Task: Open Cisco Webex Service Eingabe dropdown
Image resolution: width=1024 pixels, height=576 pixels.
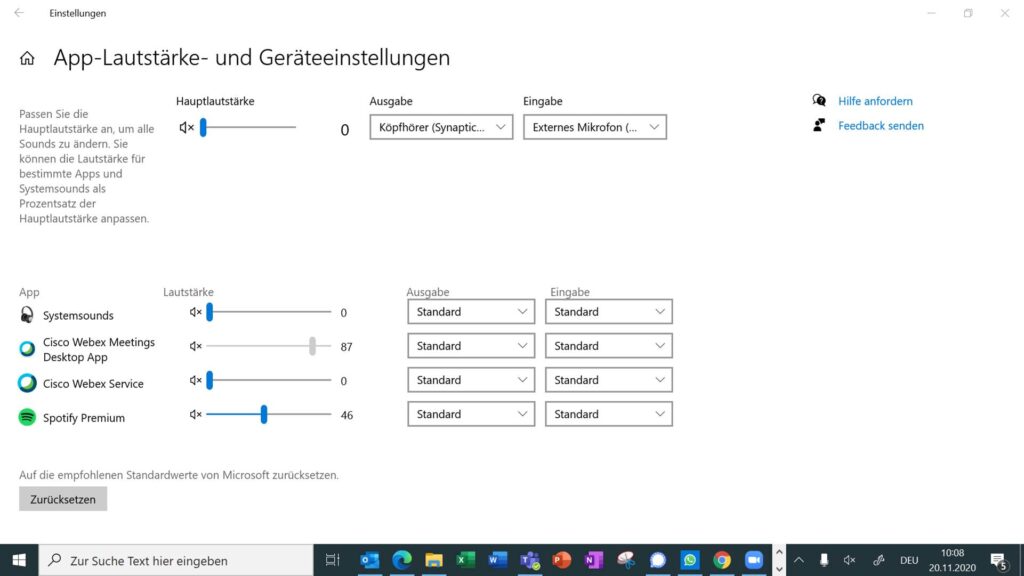Action: click(x=609, y=379)
